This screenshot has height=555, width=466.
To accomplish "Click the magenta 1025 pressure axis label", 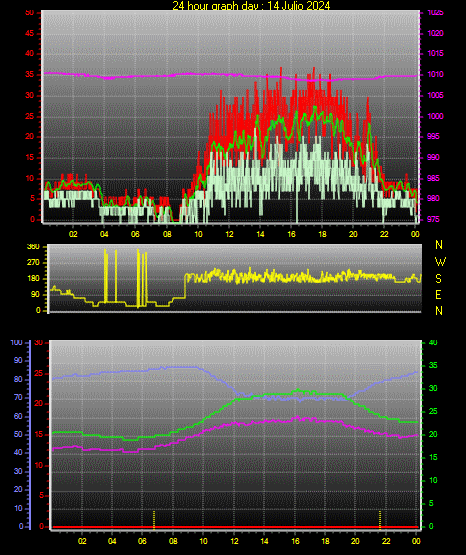I will pyautogui.click(x=435, y=13).
